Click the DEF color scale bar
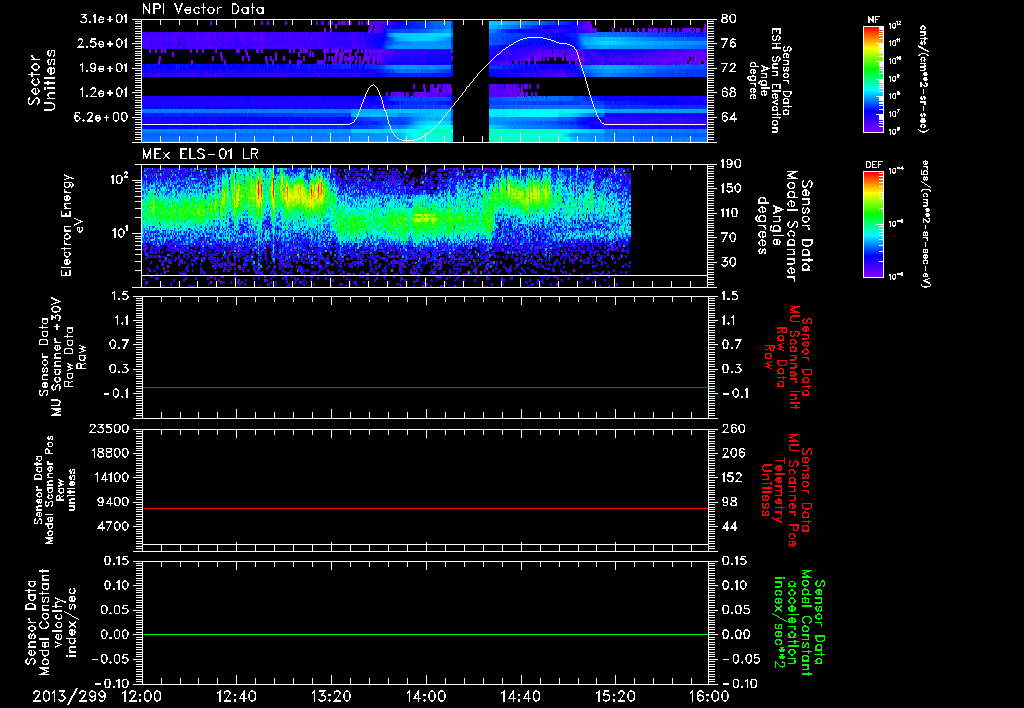Viewport: 1024px width, 708px height. tap(874, 223)
